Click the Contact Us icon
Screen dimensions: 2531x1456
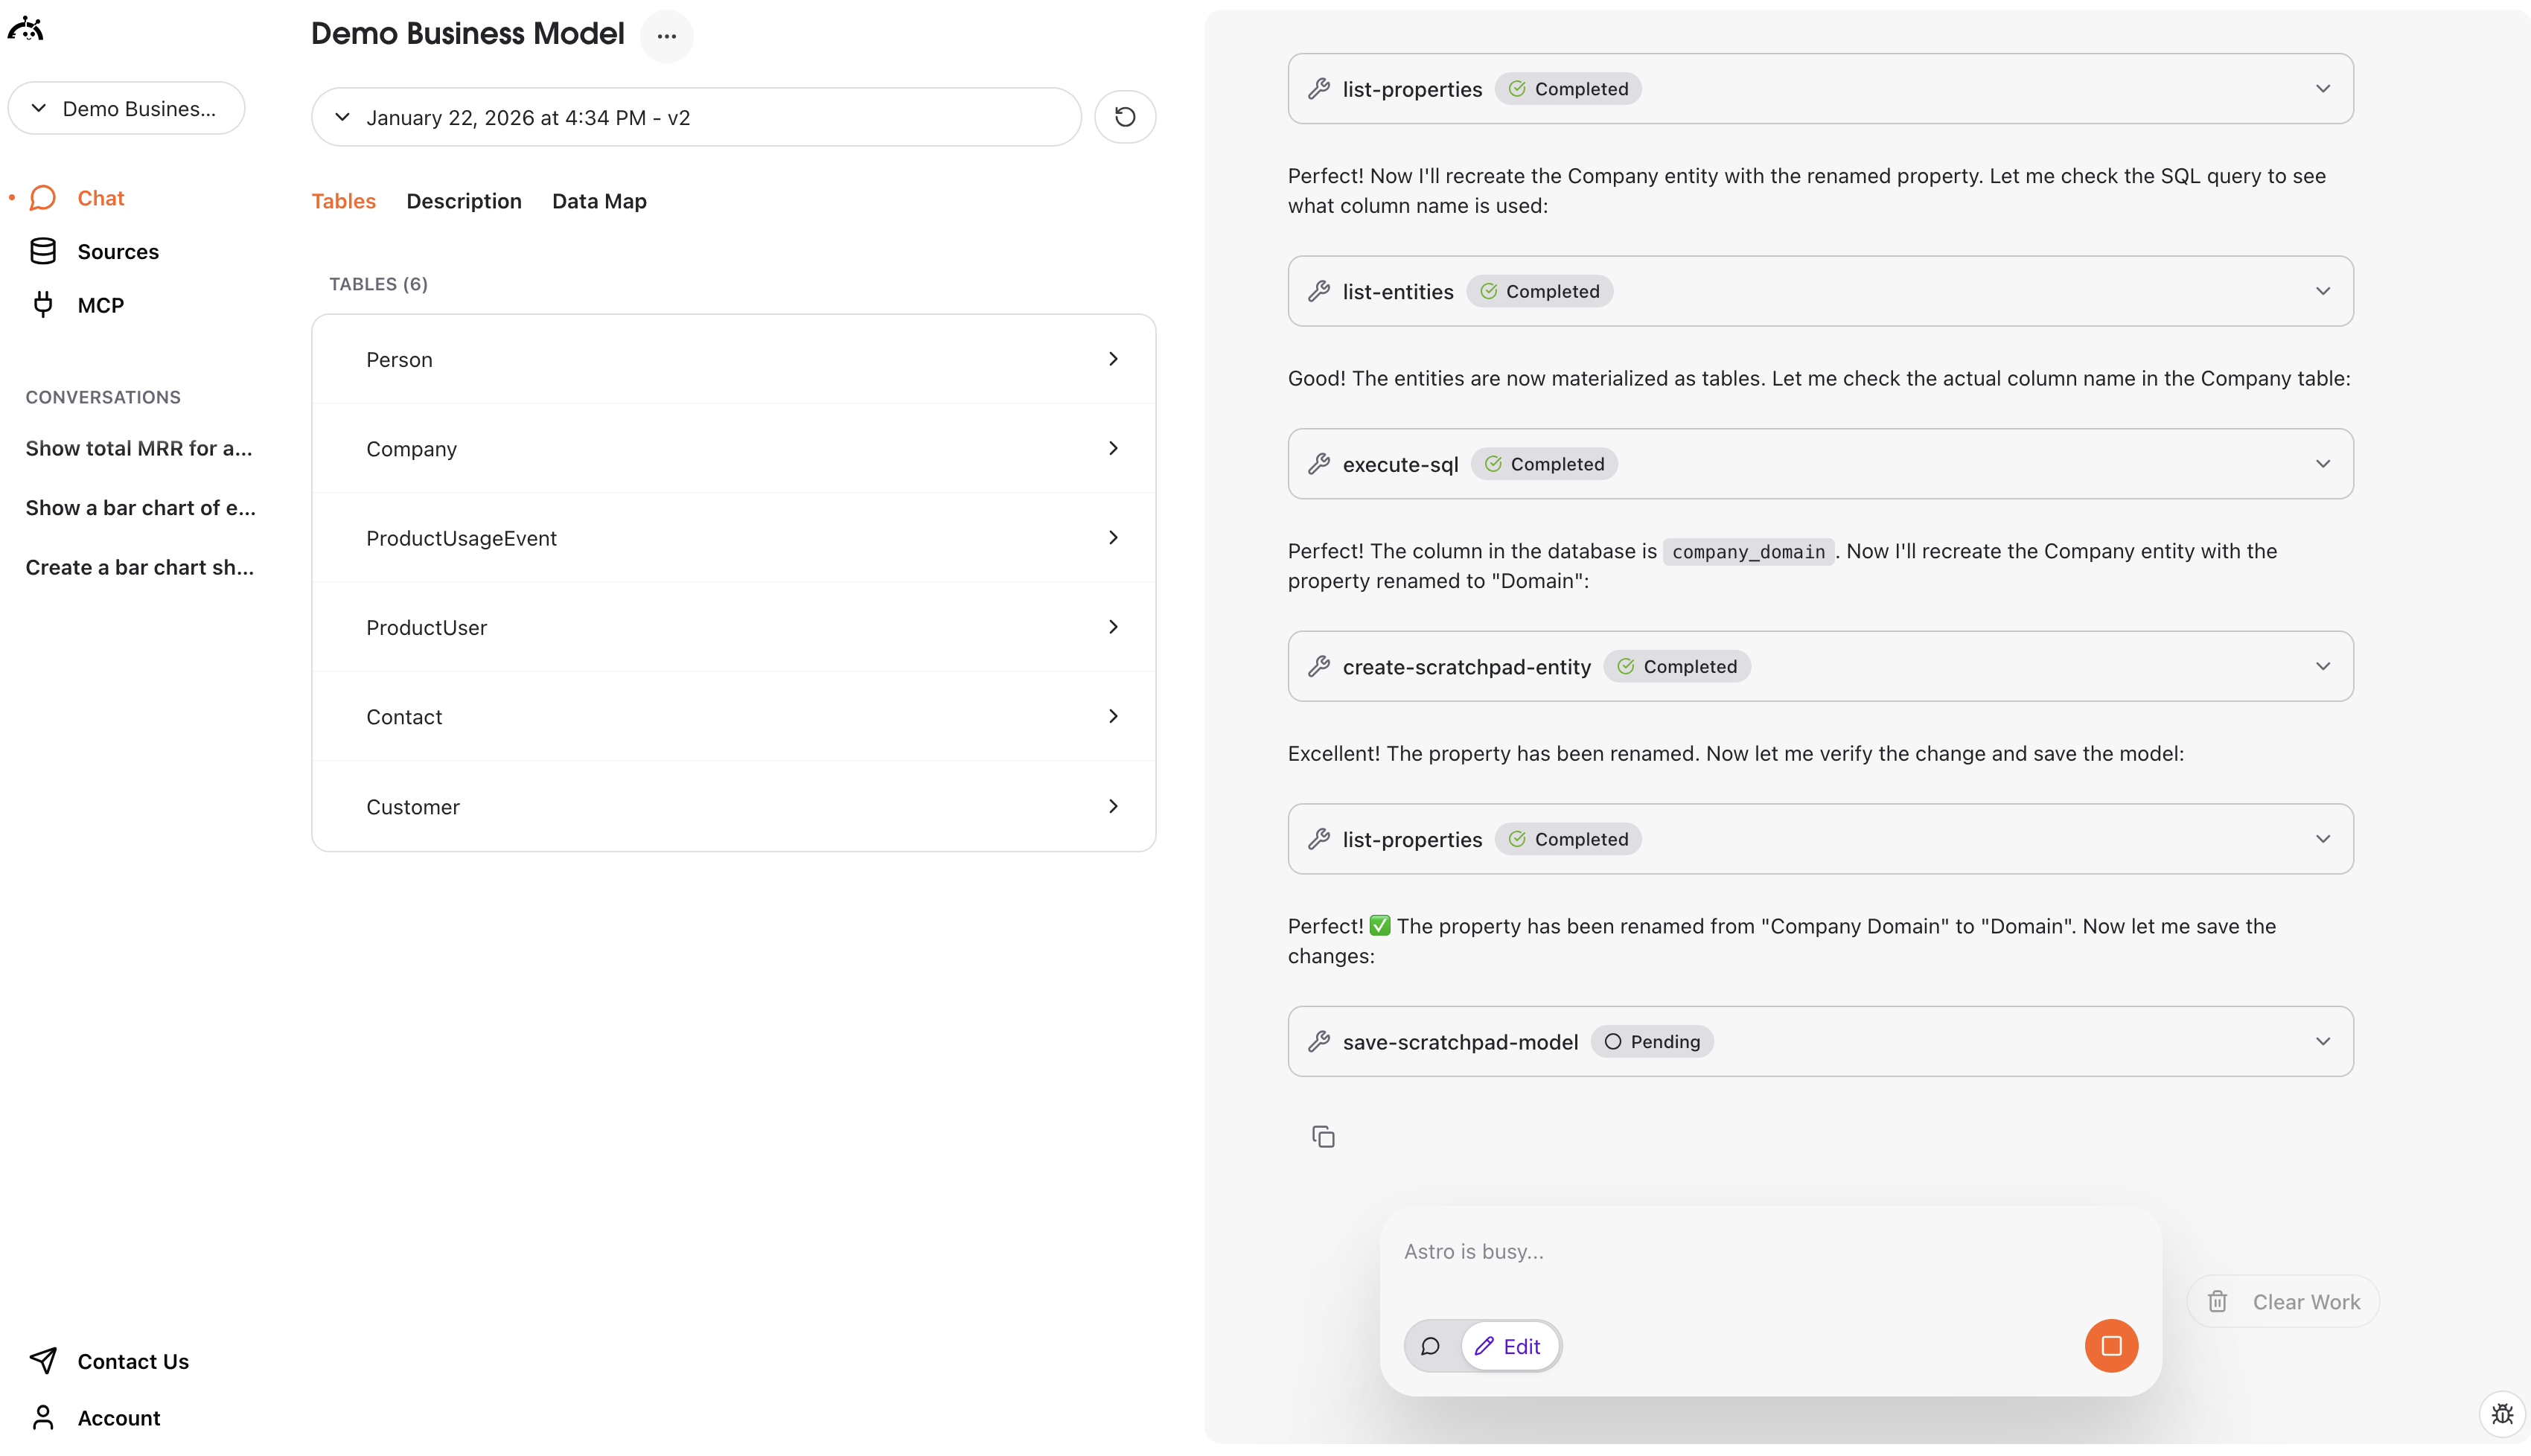coord(44,1361)
